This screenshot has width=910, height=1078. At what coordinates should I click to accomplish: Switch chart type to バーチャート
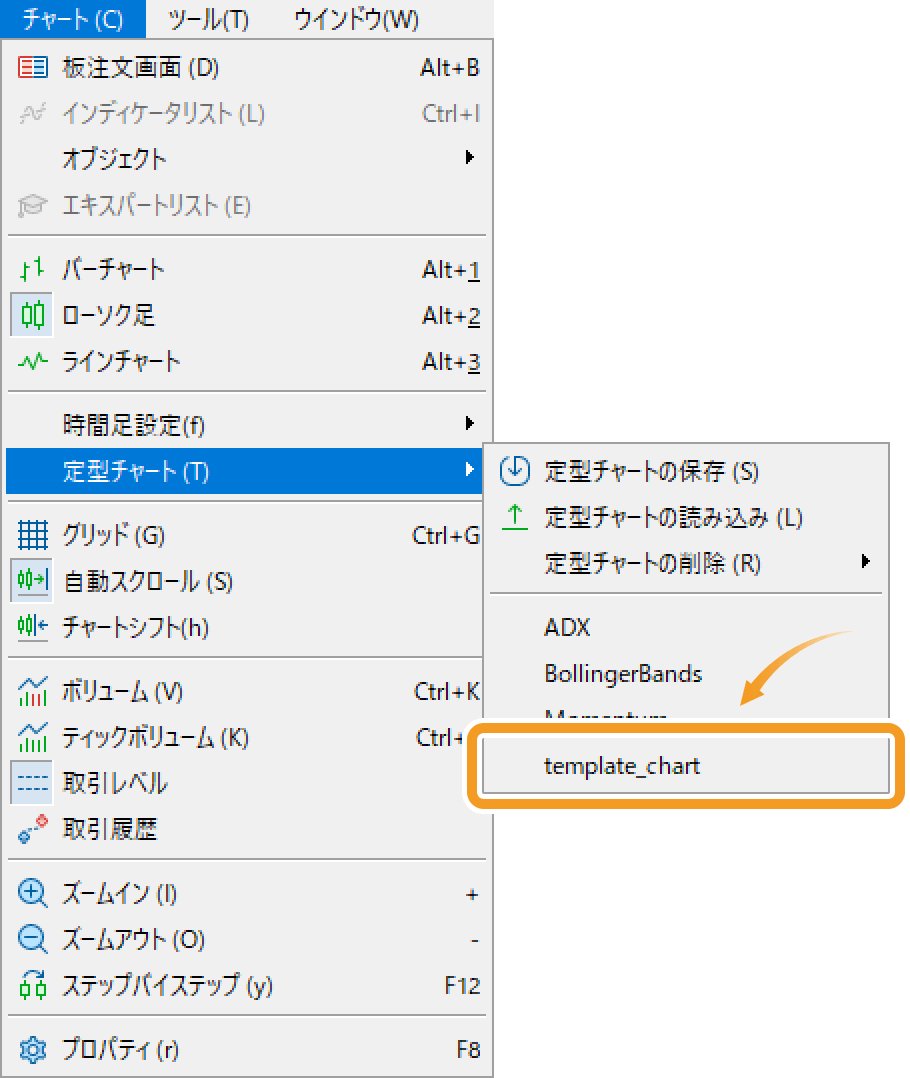click(247, 269)
